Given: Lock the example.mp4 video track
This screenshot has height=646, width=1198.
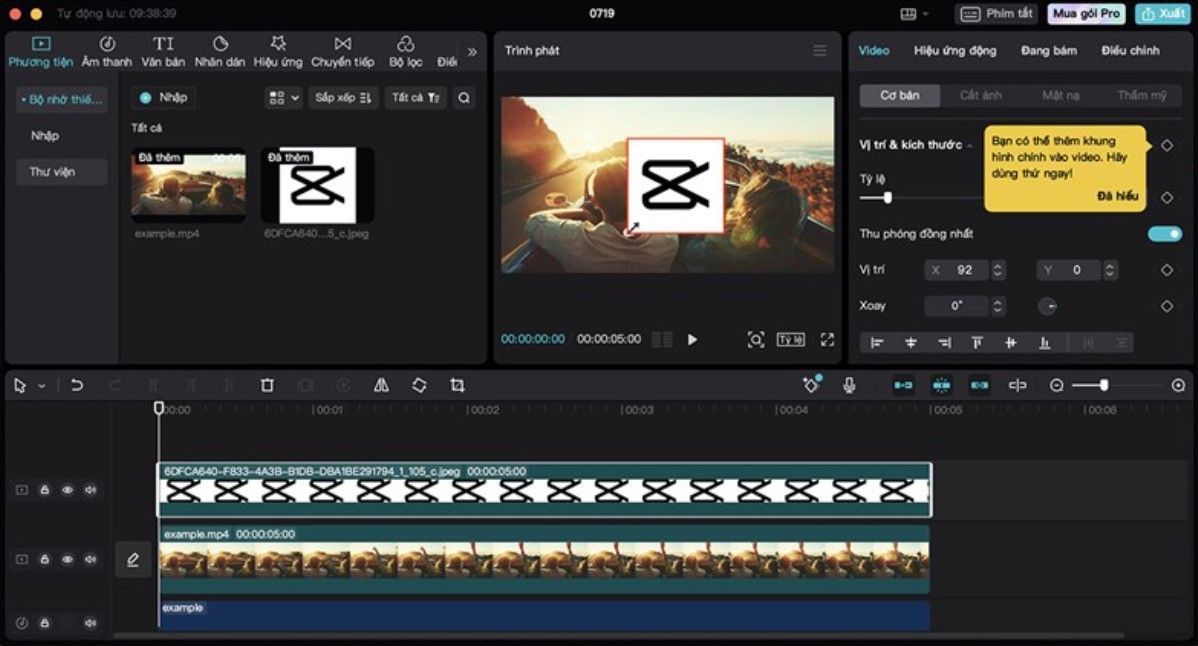Looking at the screenshot, I should [x=44, y=560].
